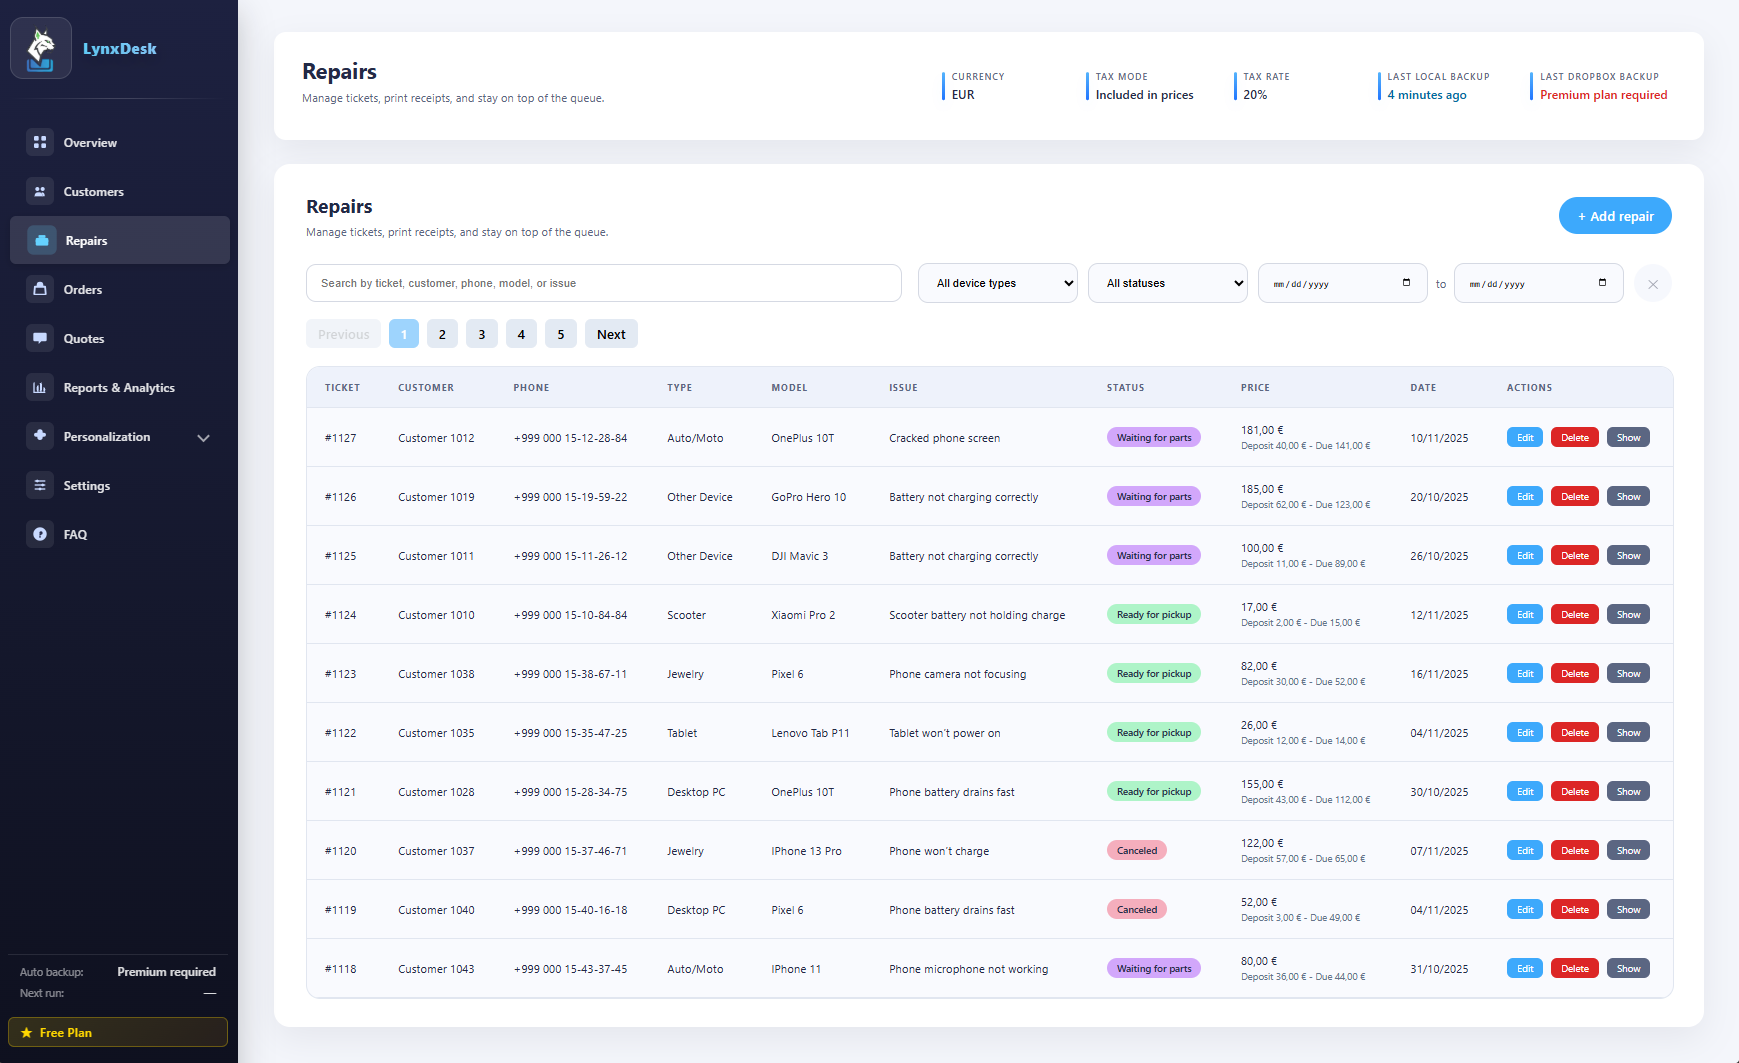1739x1063 pixels.
Task: Open the Quotes sidebar icon
Action: 40,338
